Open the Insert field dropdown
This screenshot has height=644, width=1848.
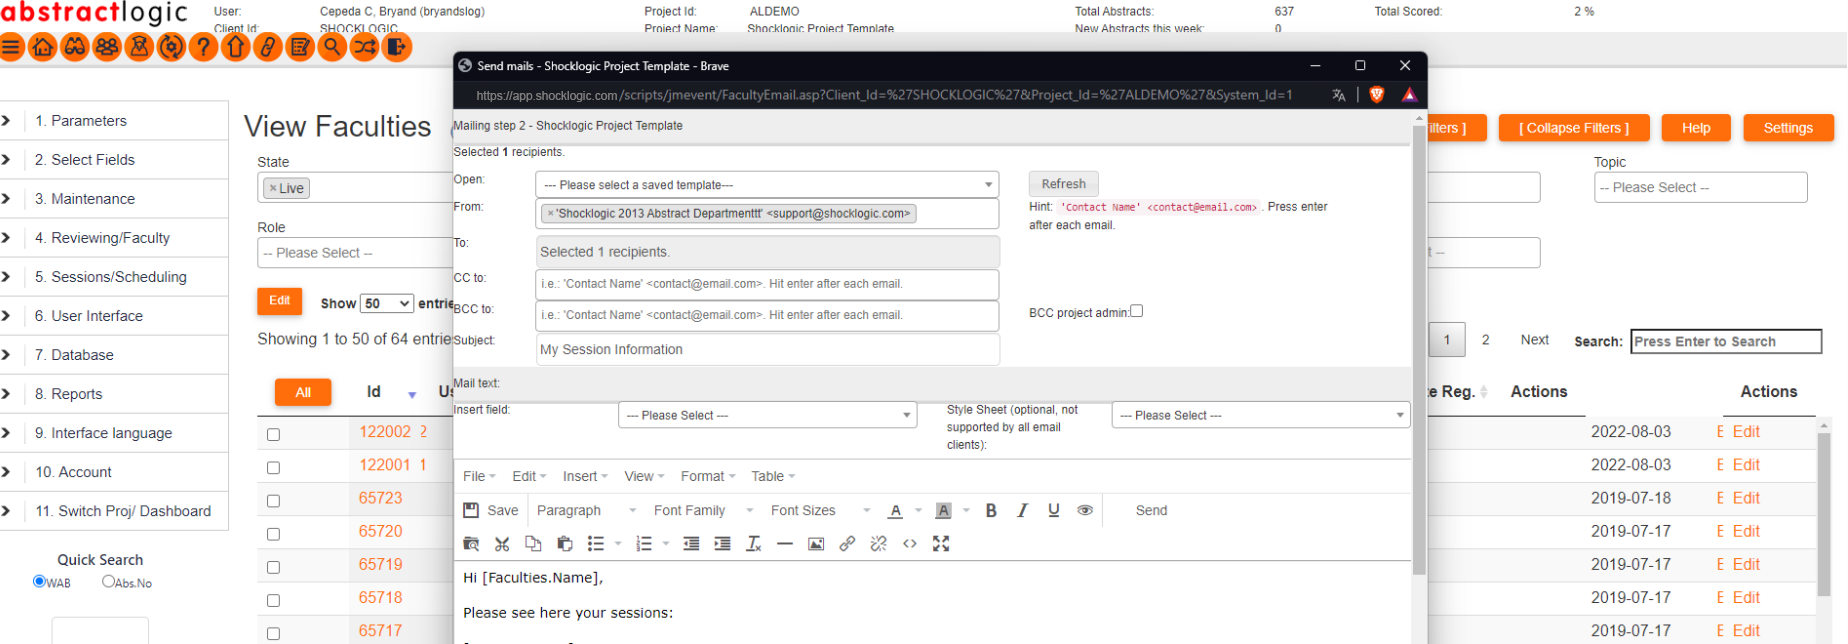coord(767,415)
